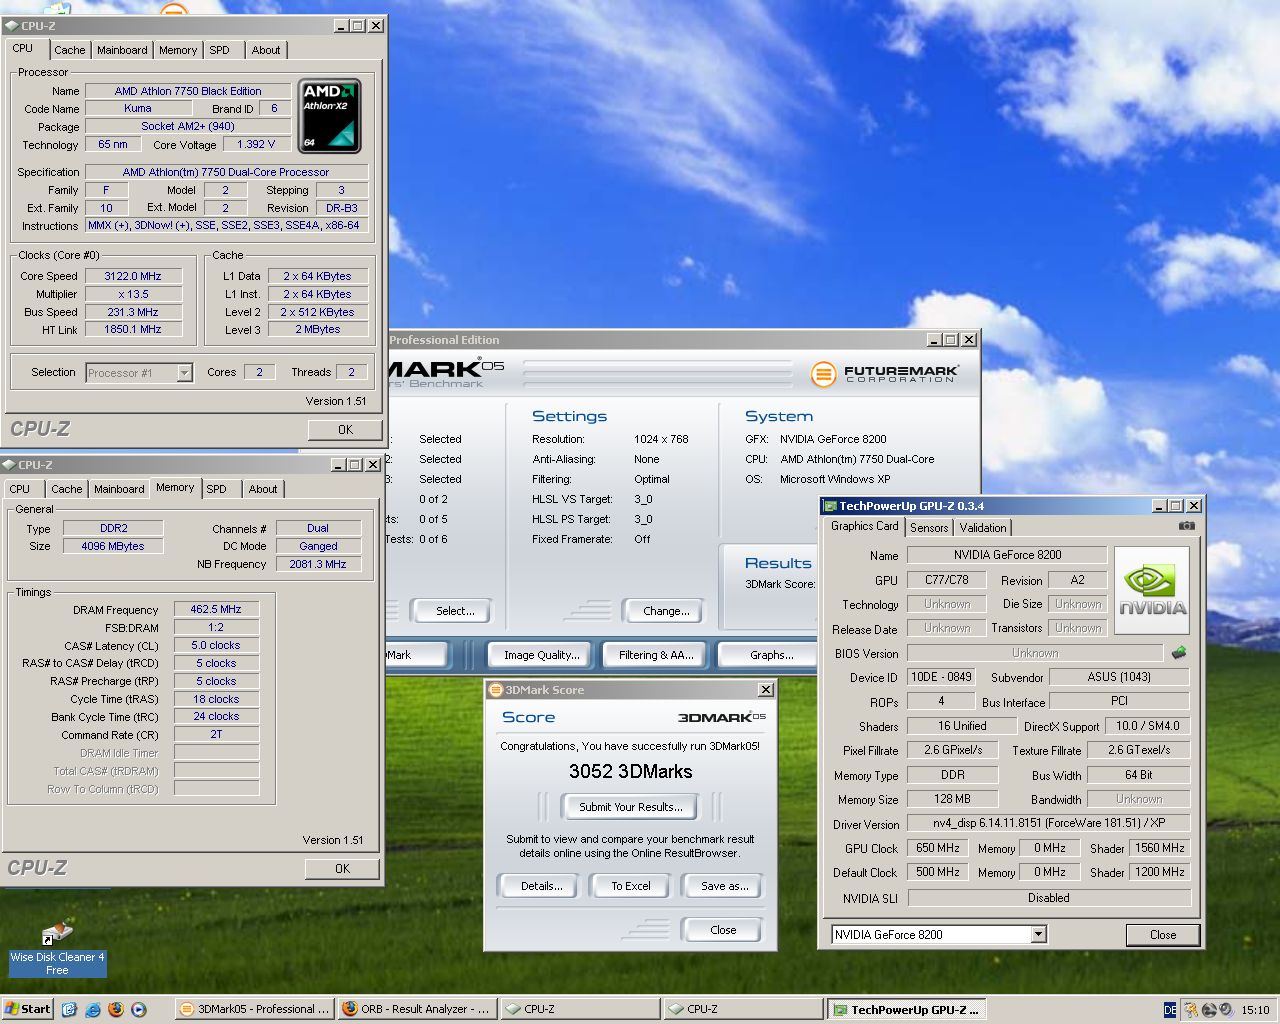The height and width of the screenshot is (1024, 1280).
Task: Switch to the TechPowerUp GPU-Z taskbar button
Action: 906,1009
